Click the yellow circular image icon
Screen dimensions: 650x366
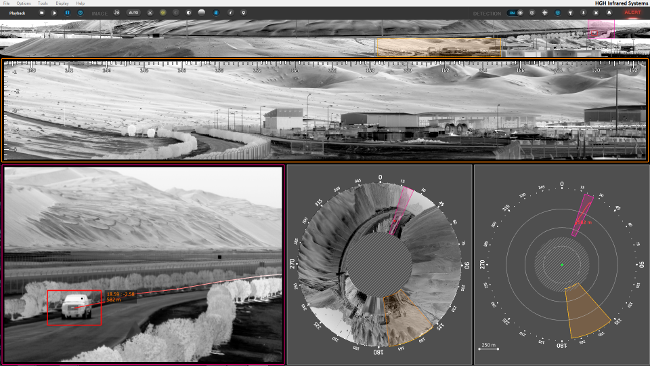tap(163, 13)
